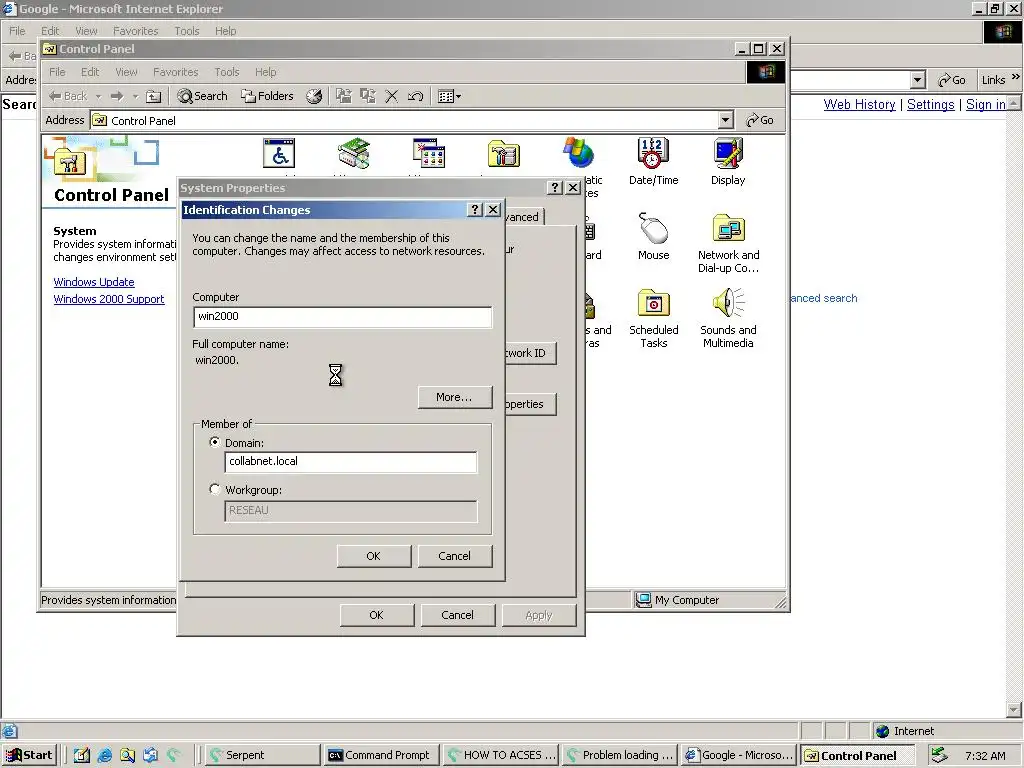Click Internet Explorer quick launch icon
The height and width of the screenshot is (768, 1024).
click(x=104, y=755)
